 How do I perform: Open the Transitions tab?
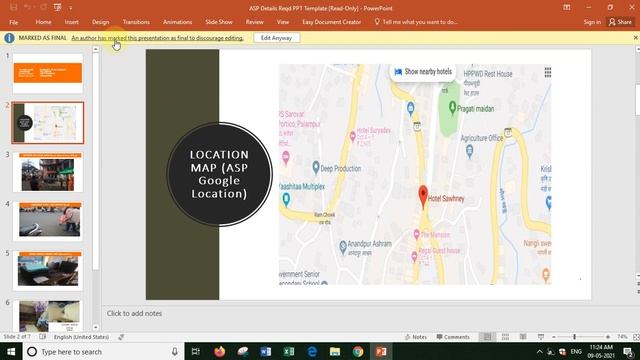(x=136, y=22)
